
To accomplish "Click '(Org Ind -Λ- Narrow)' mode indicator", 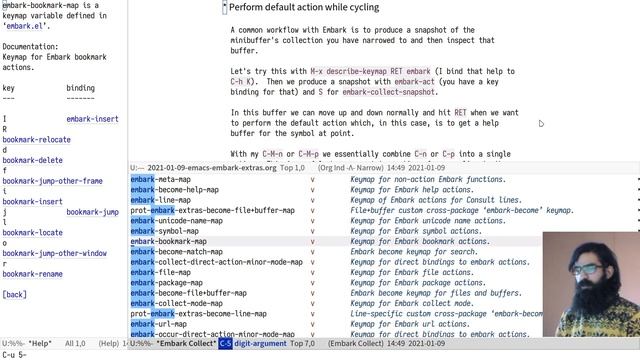I will 351,168.
